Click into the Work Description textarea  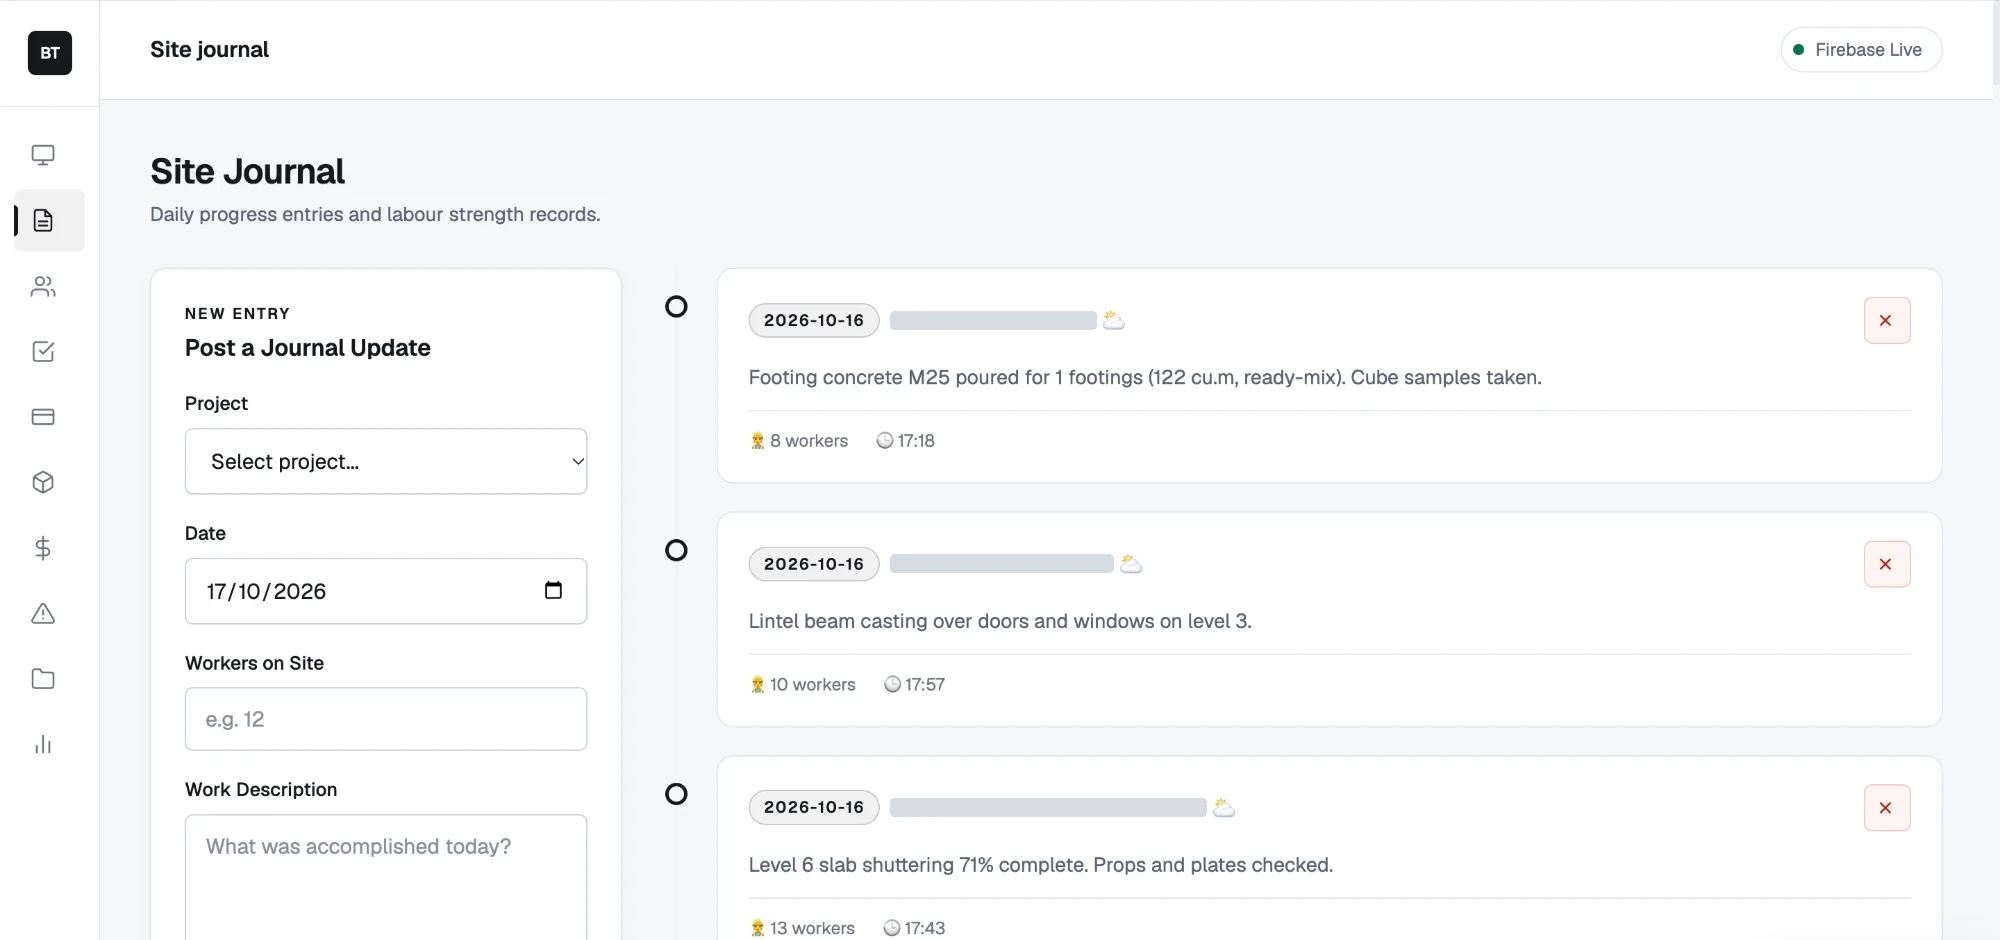point(386,877)
